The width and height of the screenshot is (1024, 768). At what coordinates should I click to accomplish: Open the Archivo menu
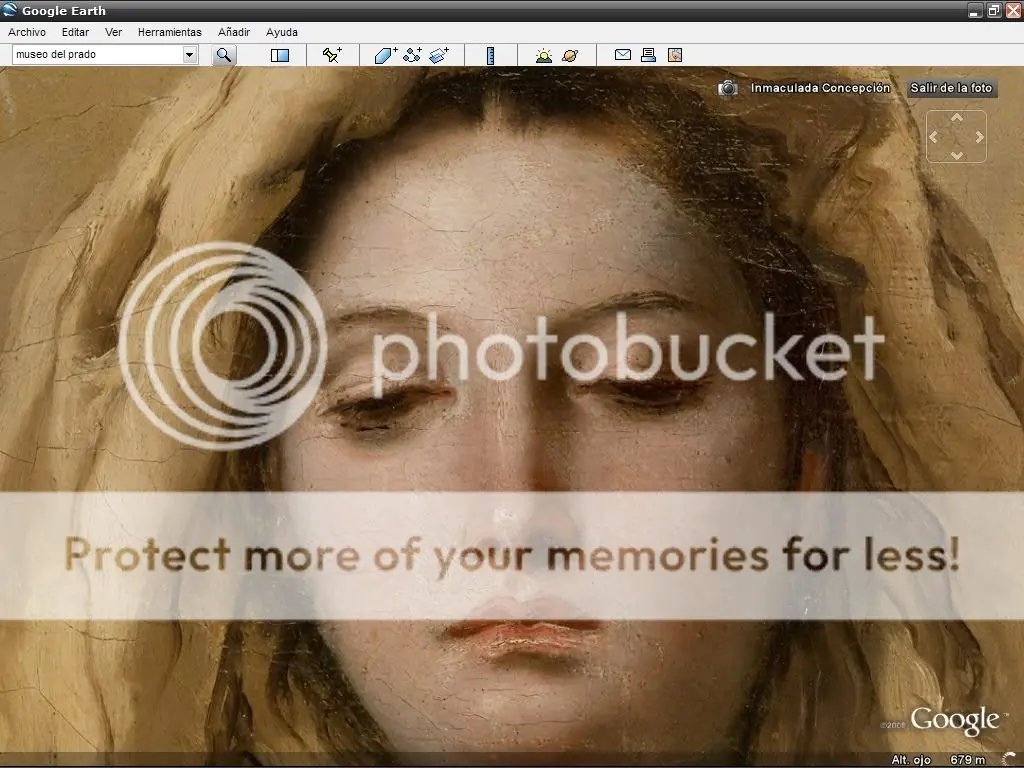click(x=27, y=32)
